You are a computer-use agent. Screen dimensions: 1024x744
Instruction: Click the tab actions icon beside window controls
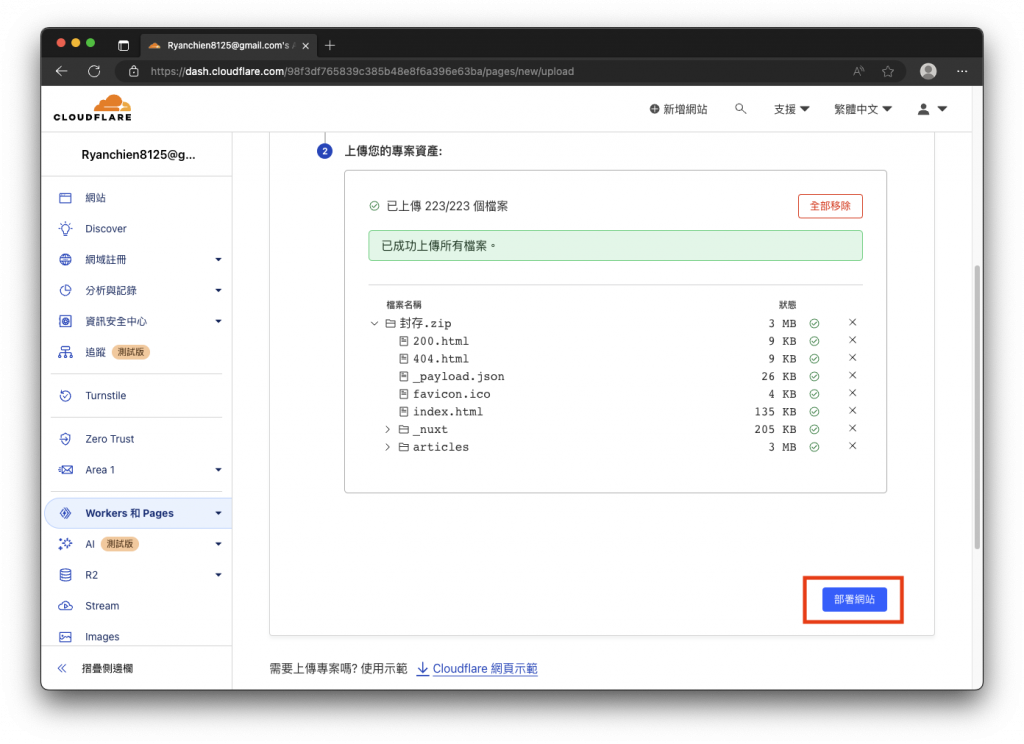coord(123,45)
